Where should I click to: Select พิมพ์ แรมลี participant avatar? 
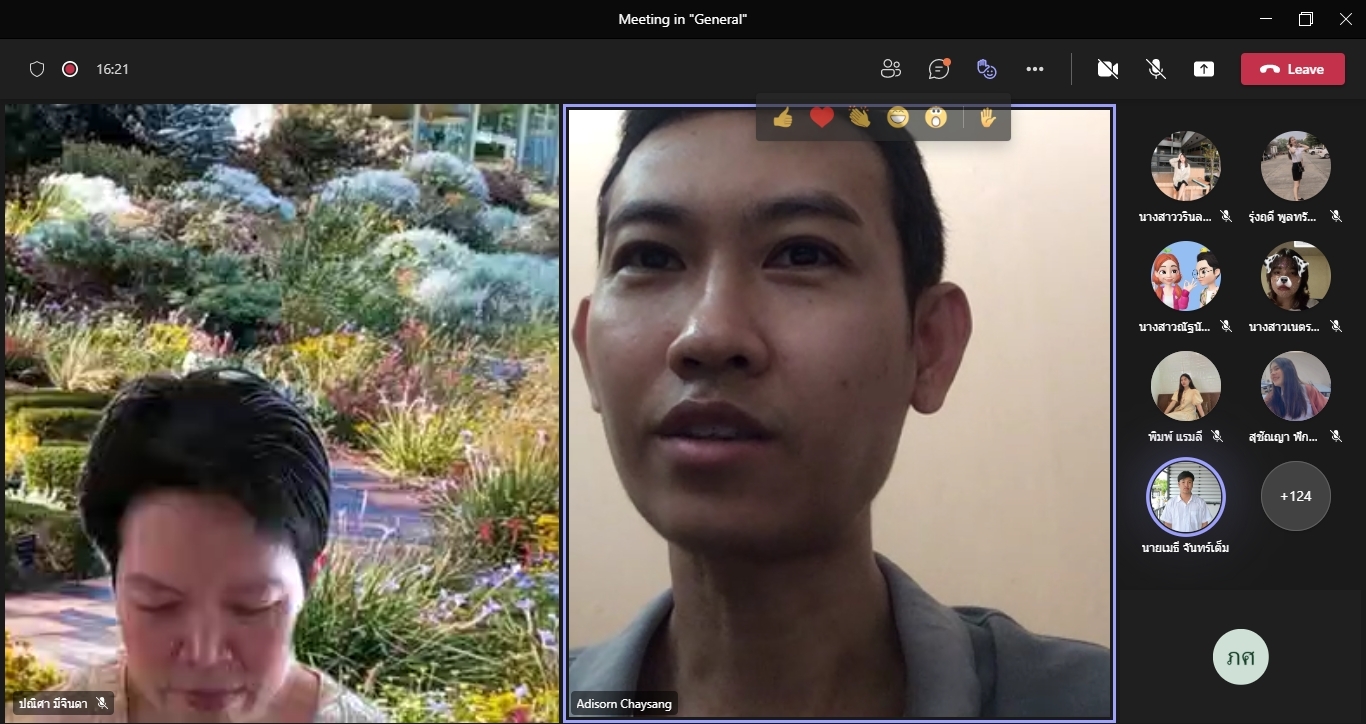(x=1186, y=386)
